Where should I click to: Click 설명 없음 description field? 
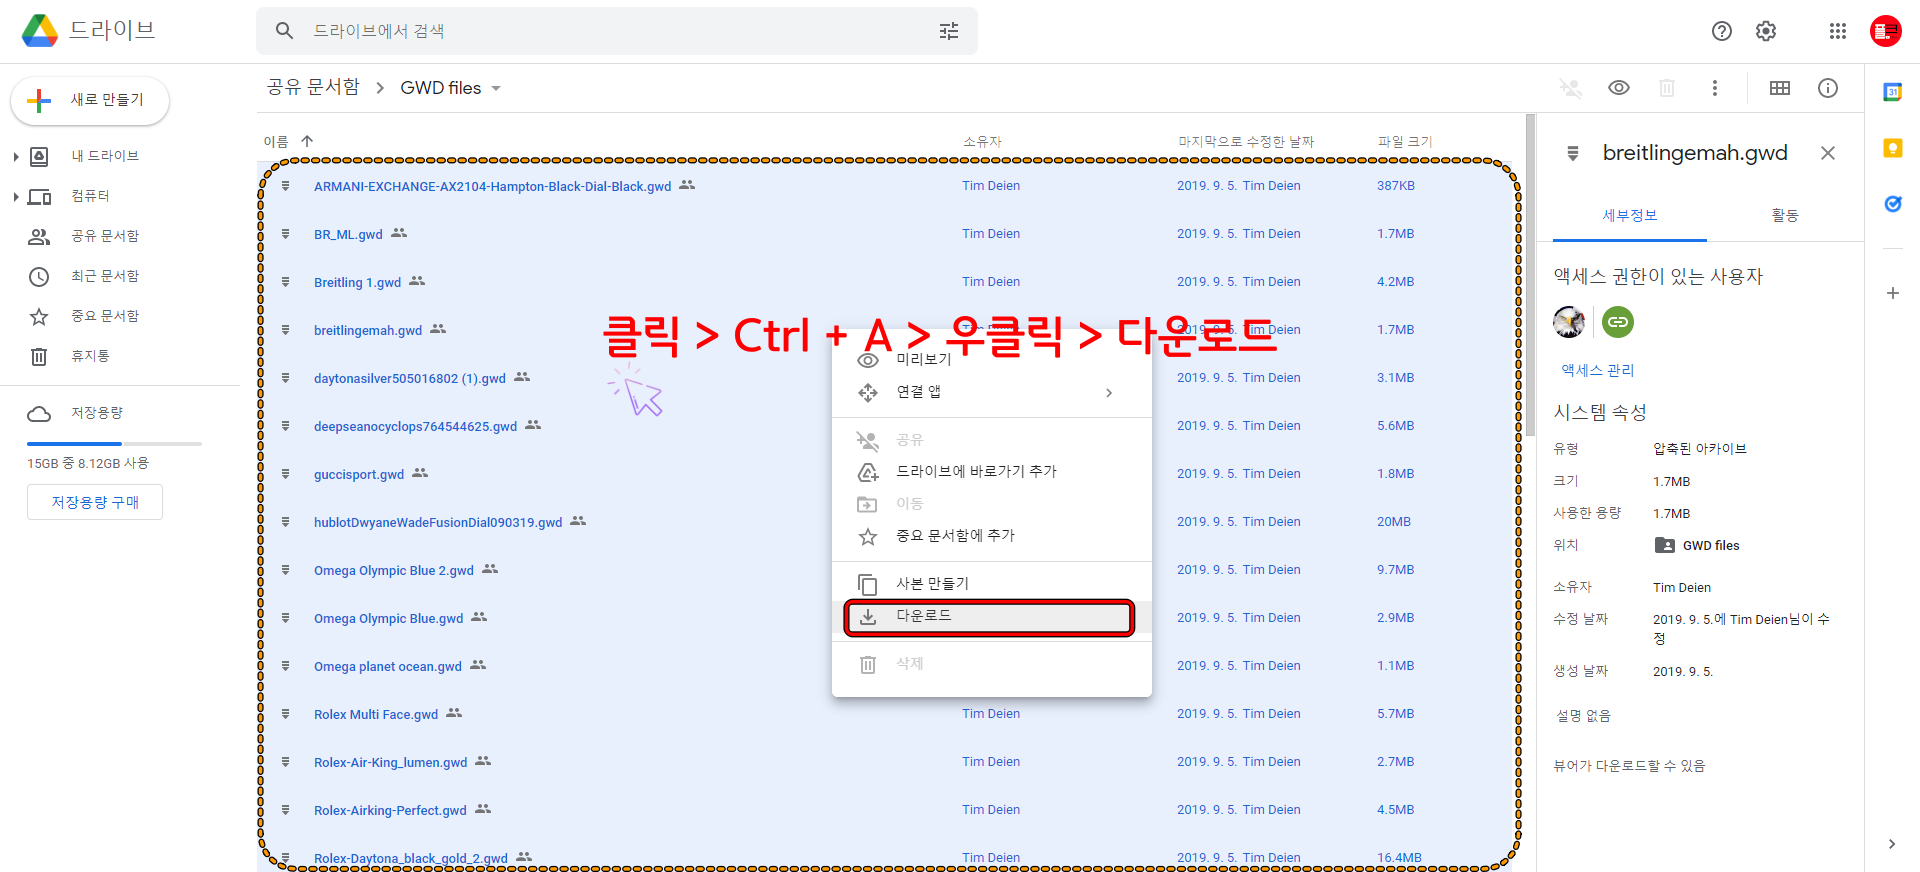coord(1583,715)
